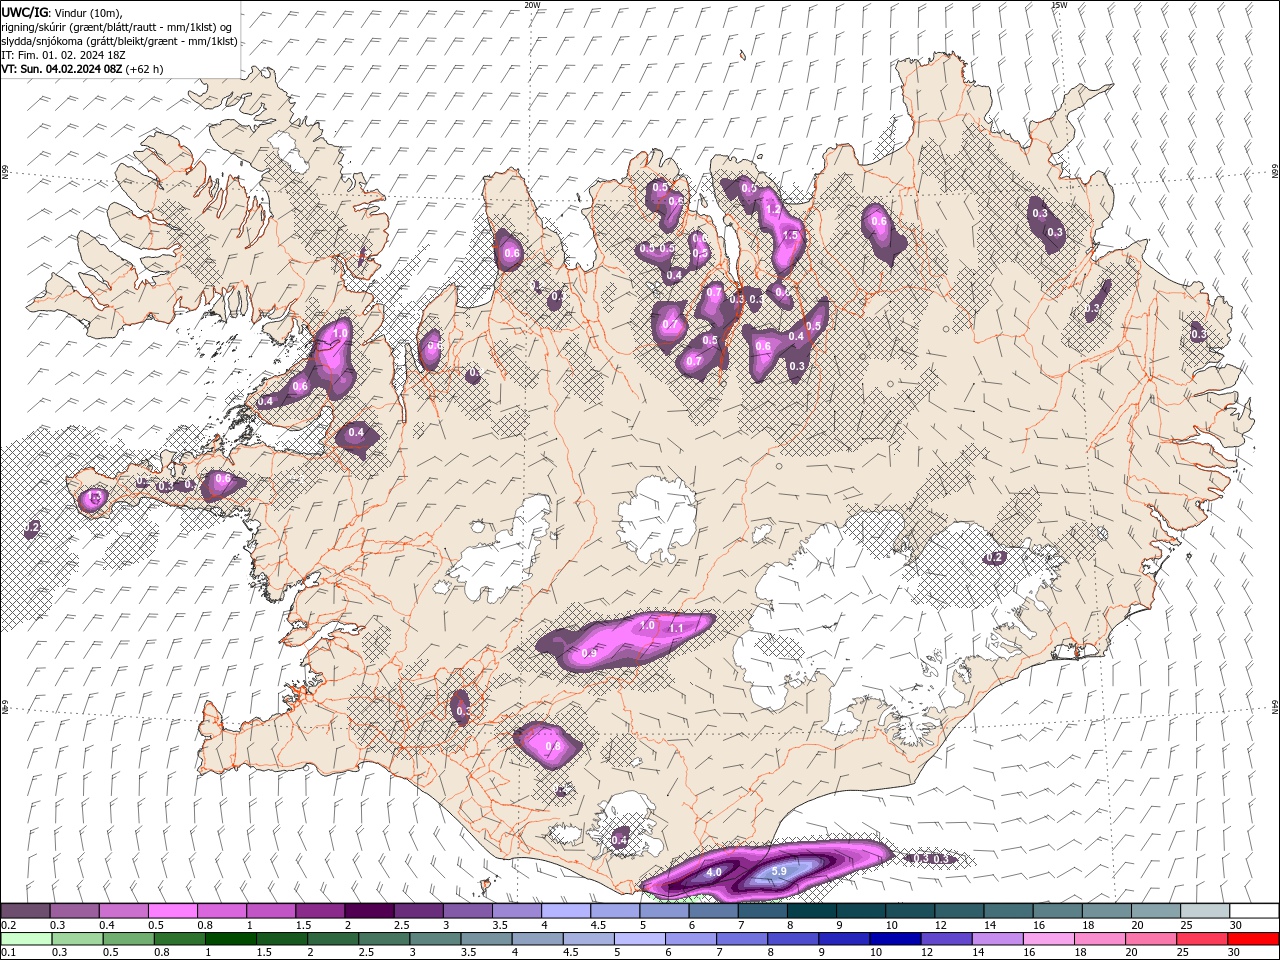1280x960 pixels.
Task: Click the dark green swatch labeled 1 in lower legend
Action: (231, 939)
